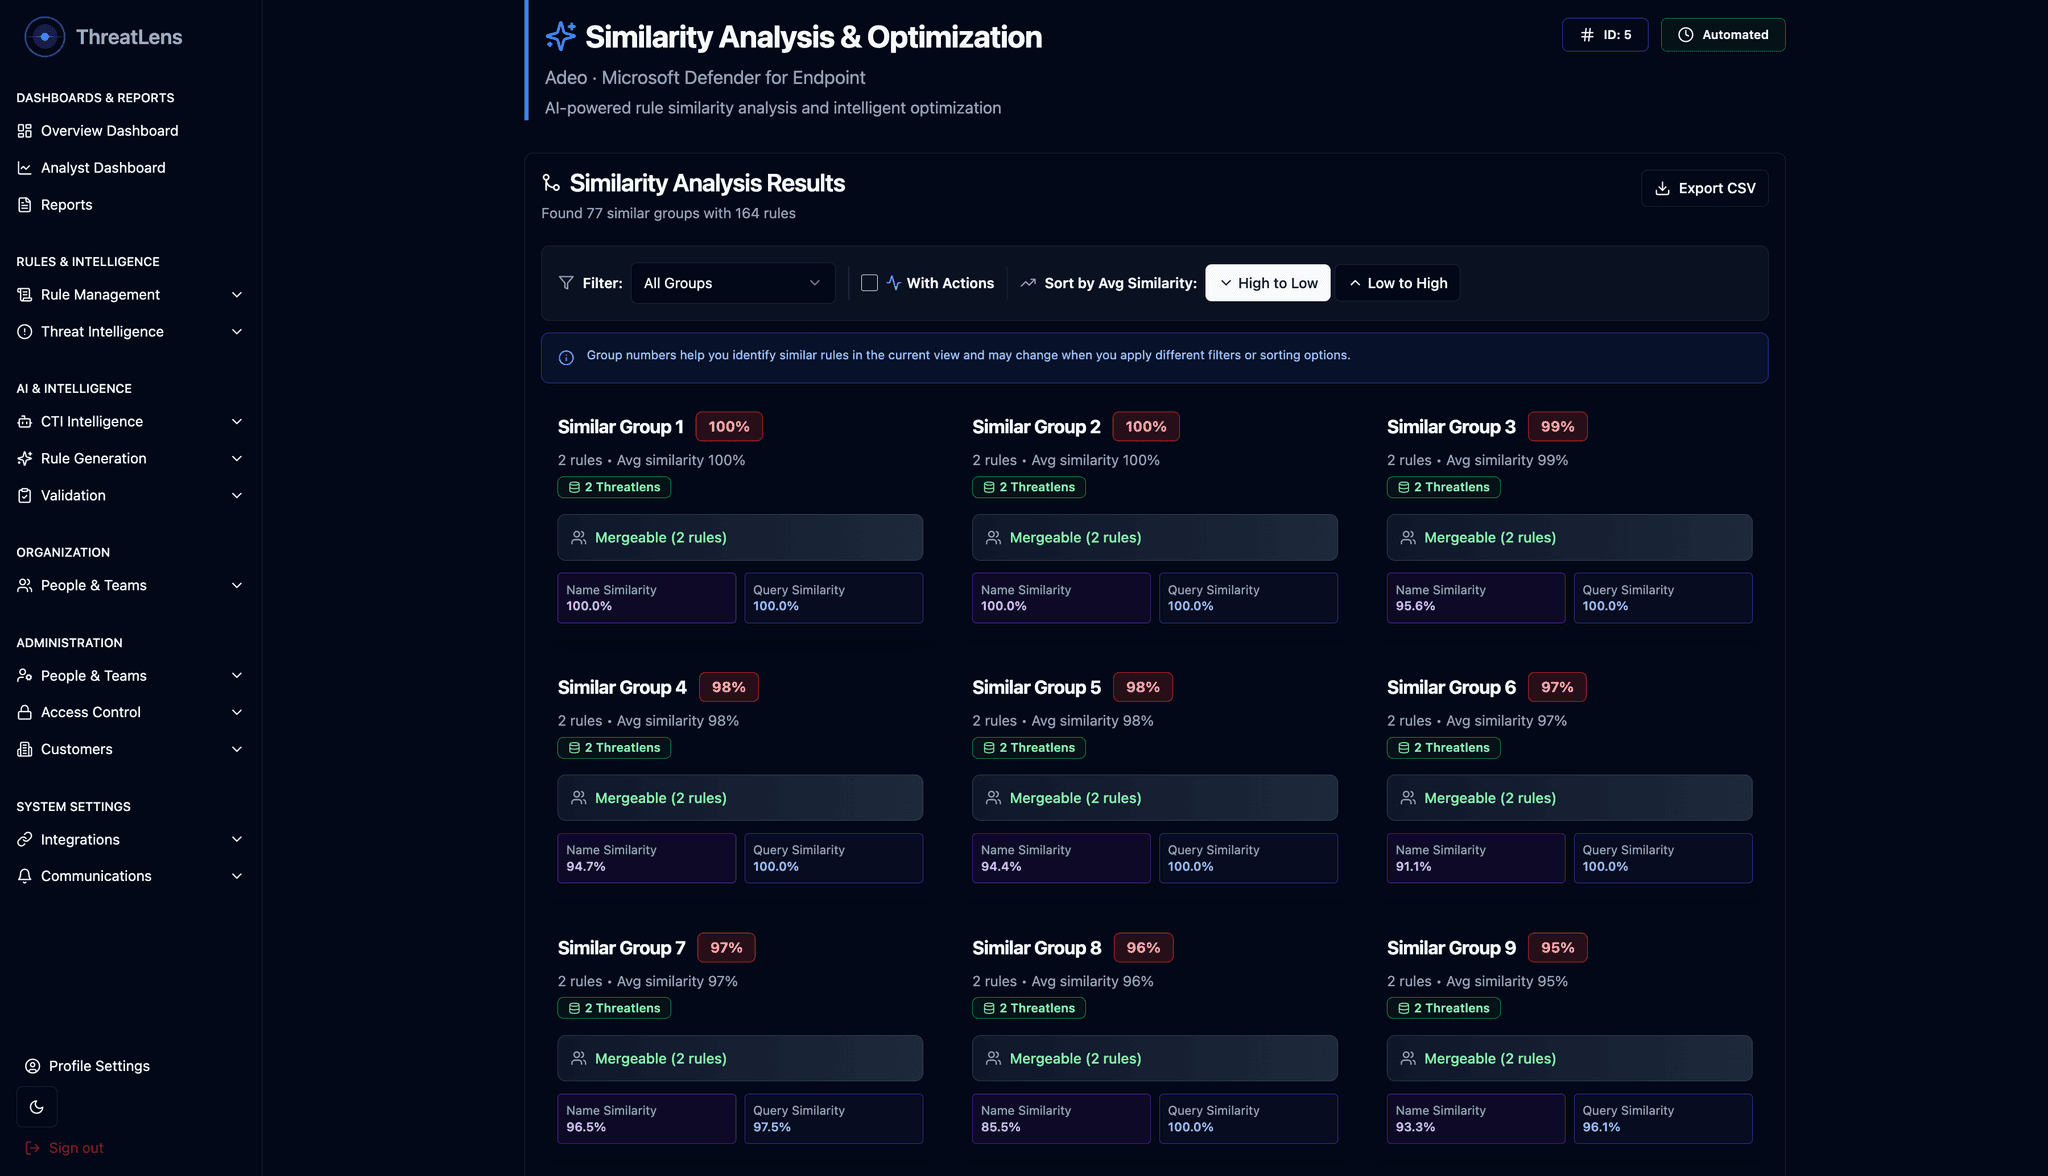Screen dimensions: 2048x1176
Task: Click Query Similarity 97.5% box in Group 7
Action: coord(834,1119)
